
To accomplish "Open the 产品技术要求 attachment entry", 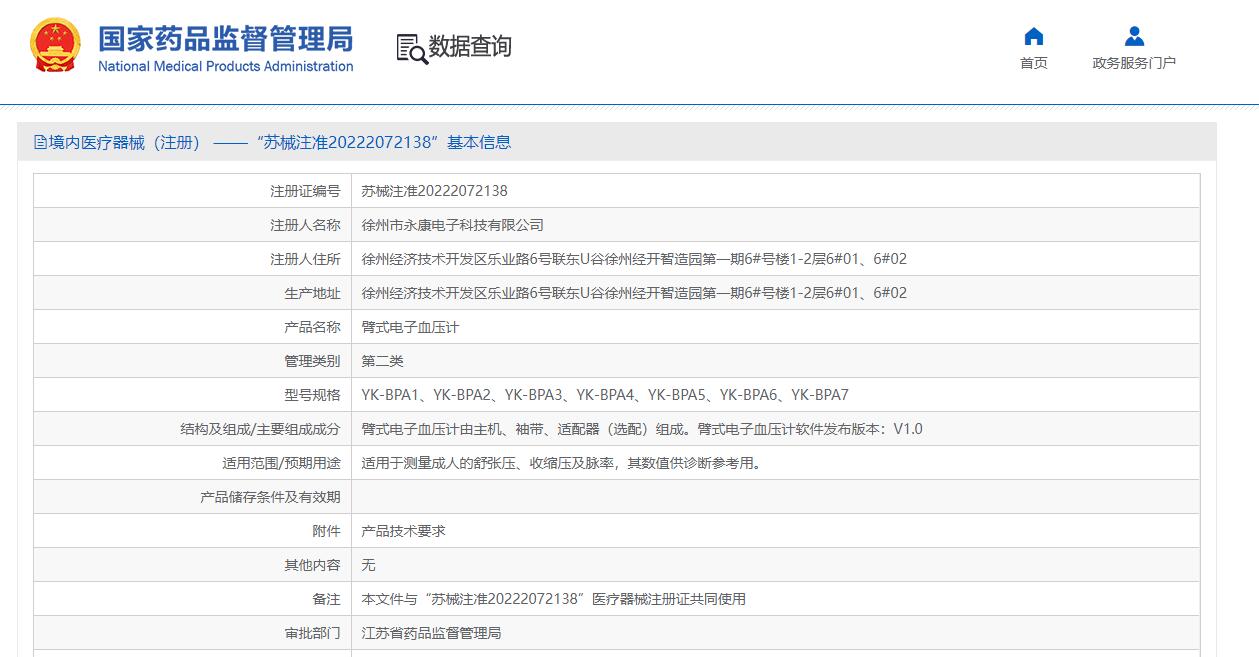I will (x=402, y=530).
